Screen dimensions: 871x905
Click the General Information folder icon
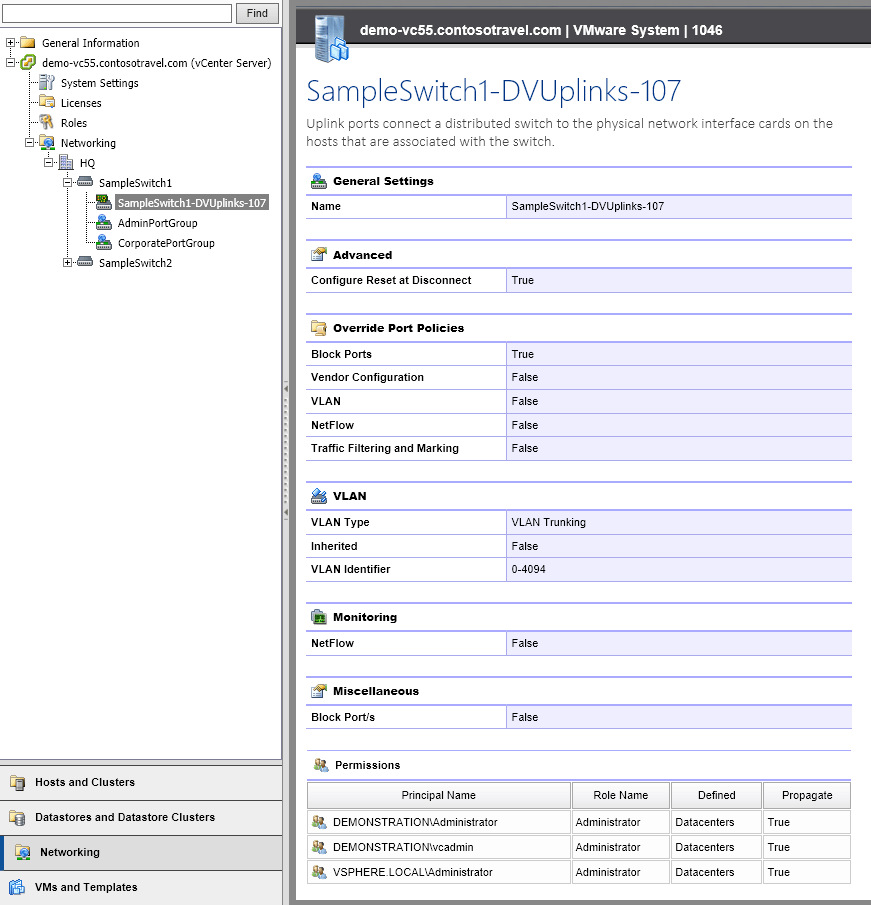pyautogui.click(x=28, y=43)
